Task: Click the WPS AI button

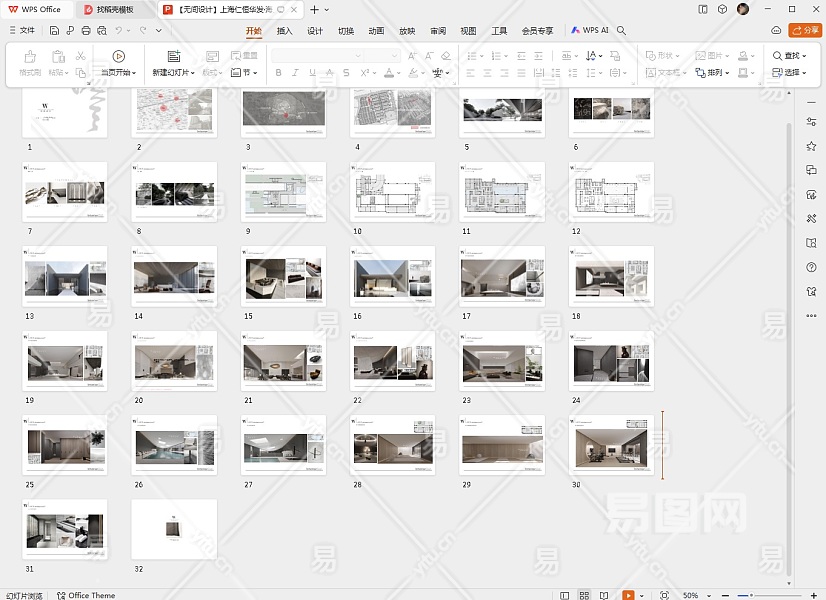Action: click(590, 31)
